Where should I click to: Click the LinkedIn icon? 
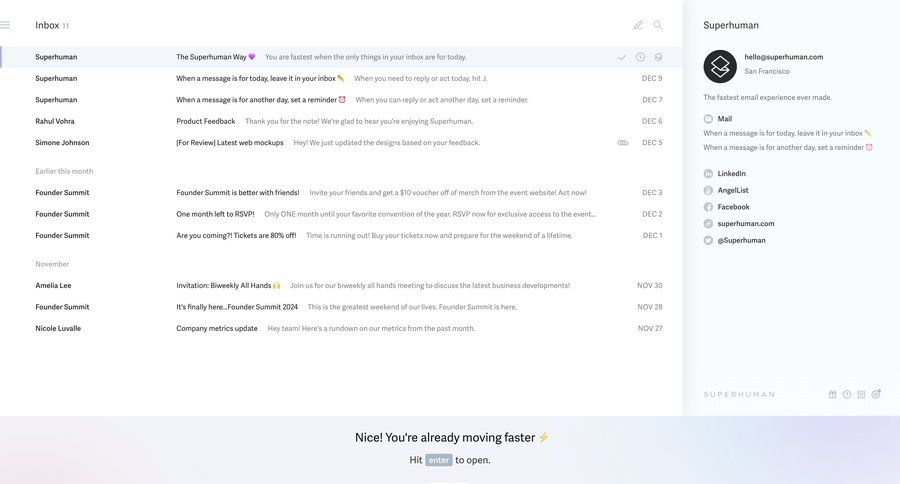coord(708,173)
